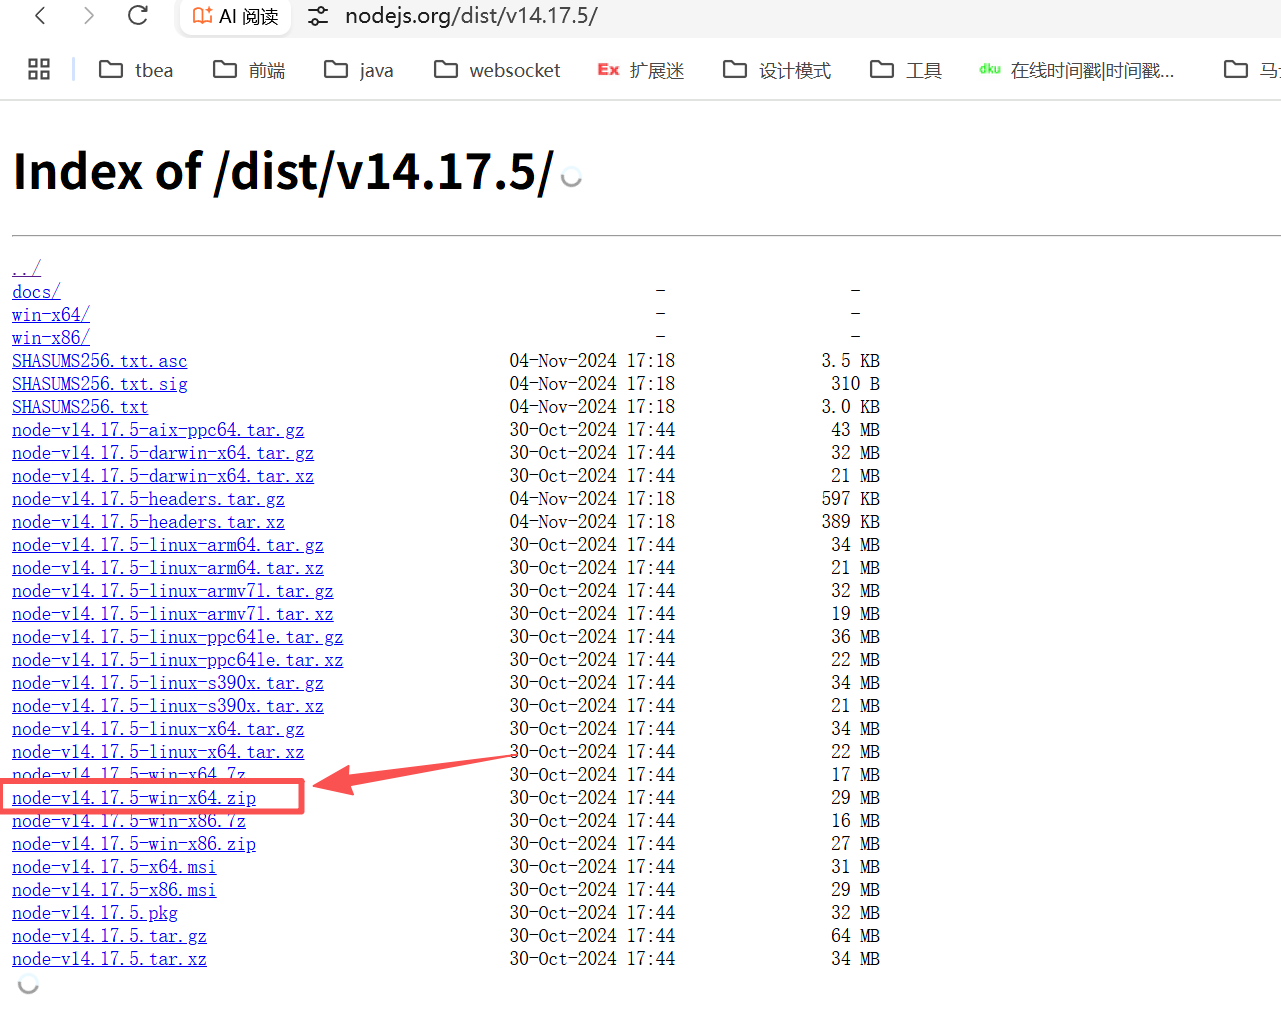
Task: Download node-v14.17.5-linux-s390x.tar.gz
Action: tap(168, 682)
